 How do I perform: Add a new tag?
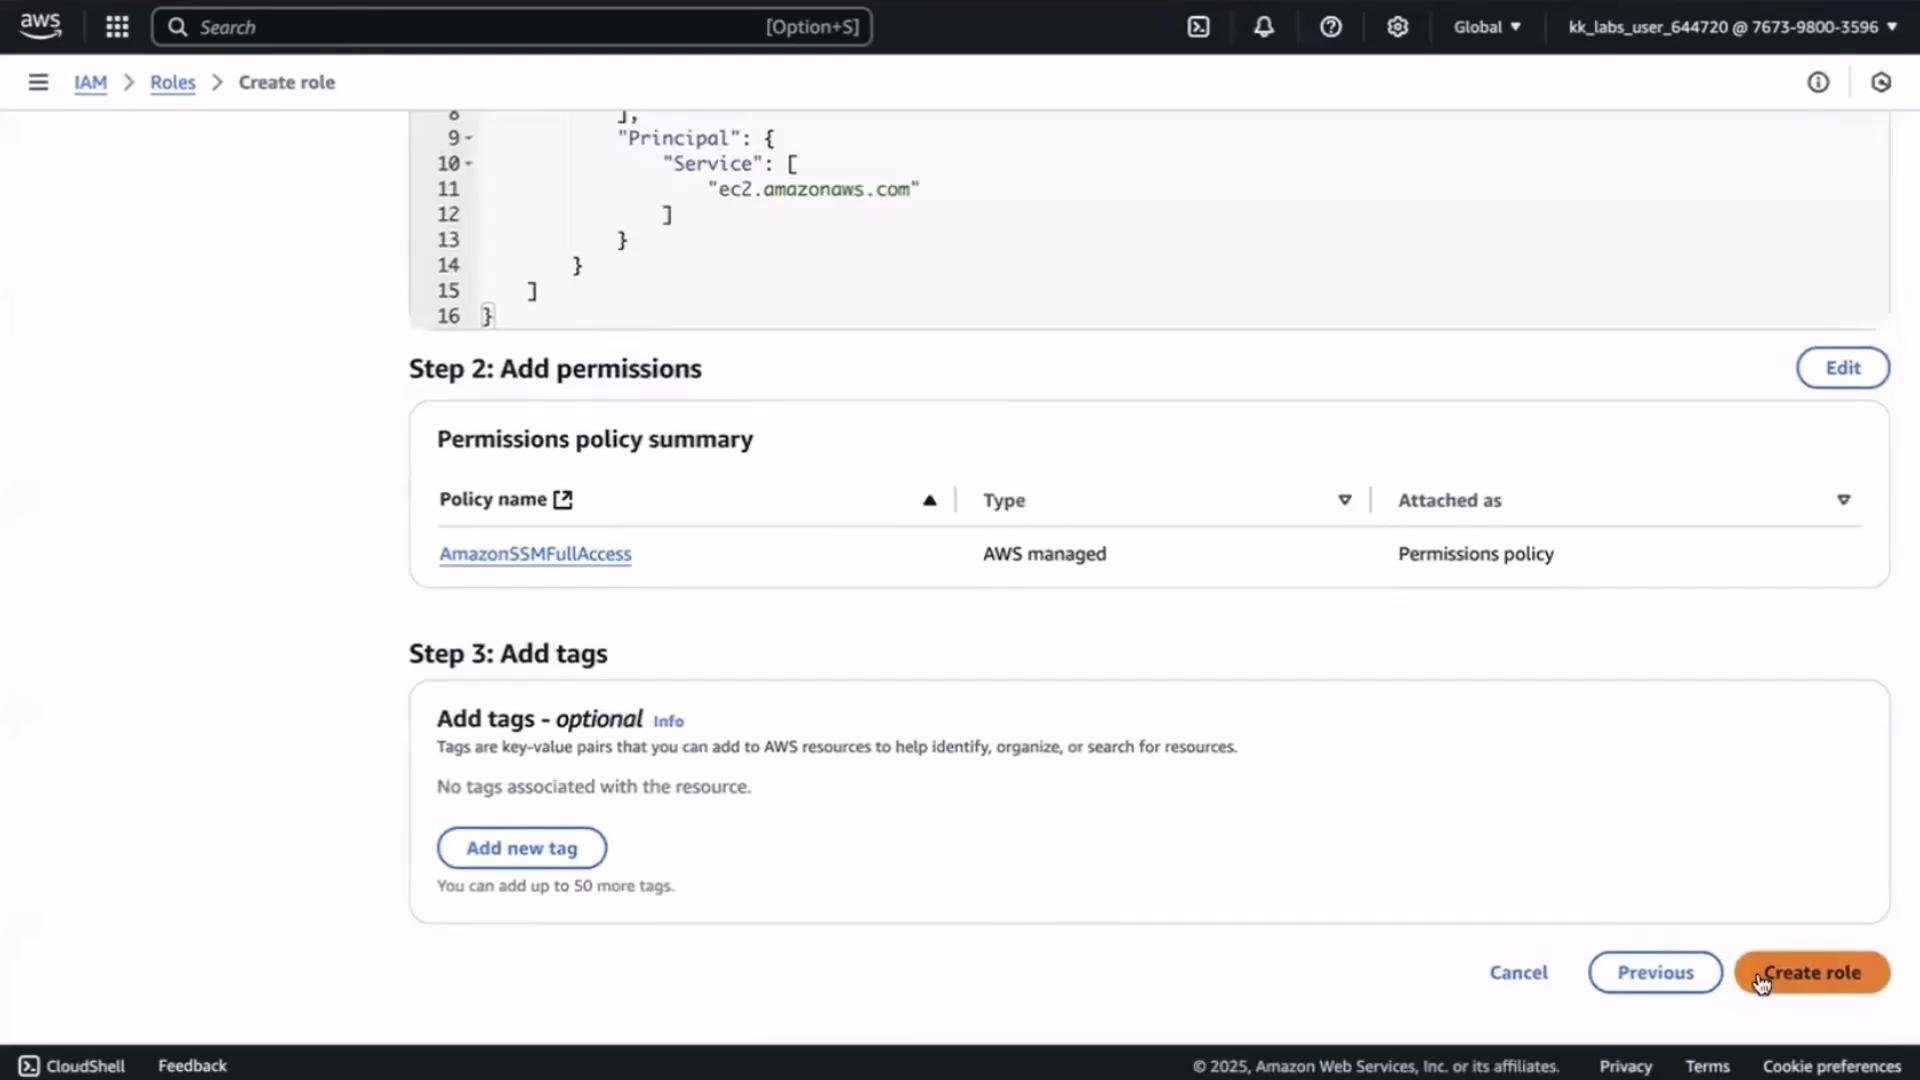(522, 848)
